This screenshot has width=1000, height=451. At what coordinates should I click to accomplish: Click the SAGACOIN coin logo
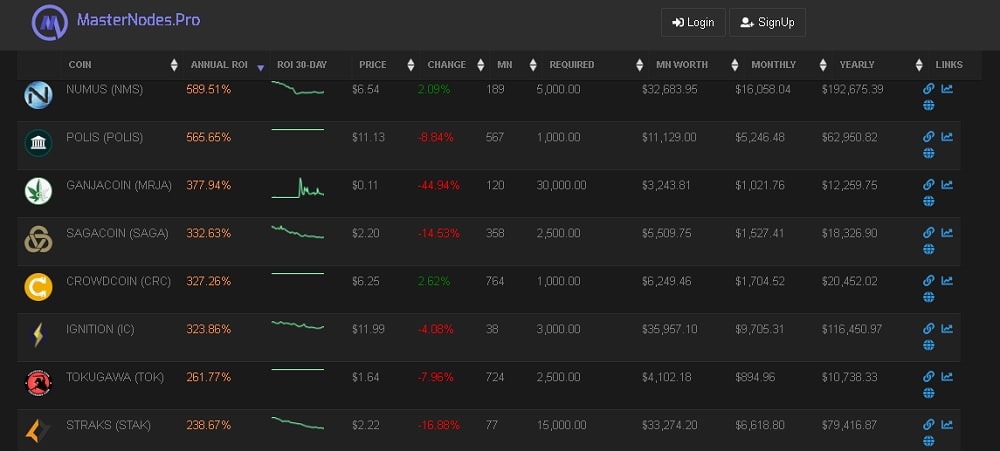point(38,239)
